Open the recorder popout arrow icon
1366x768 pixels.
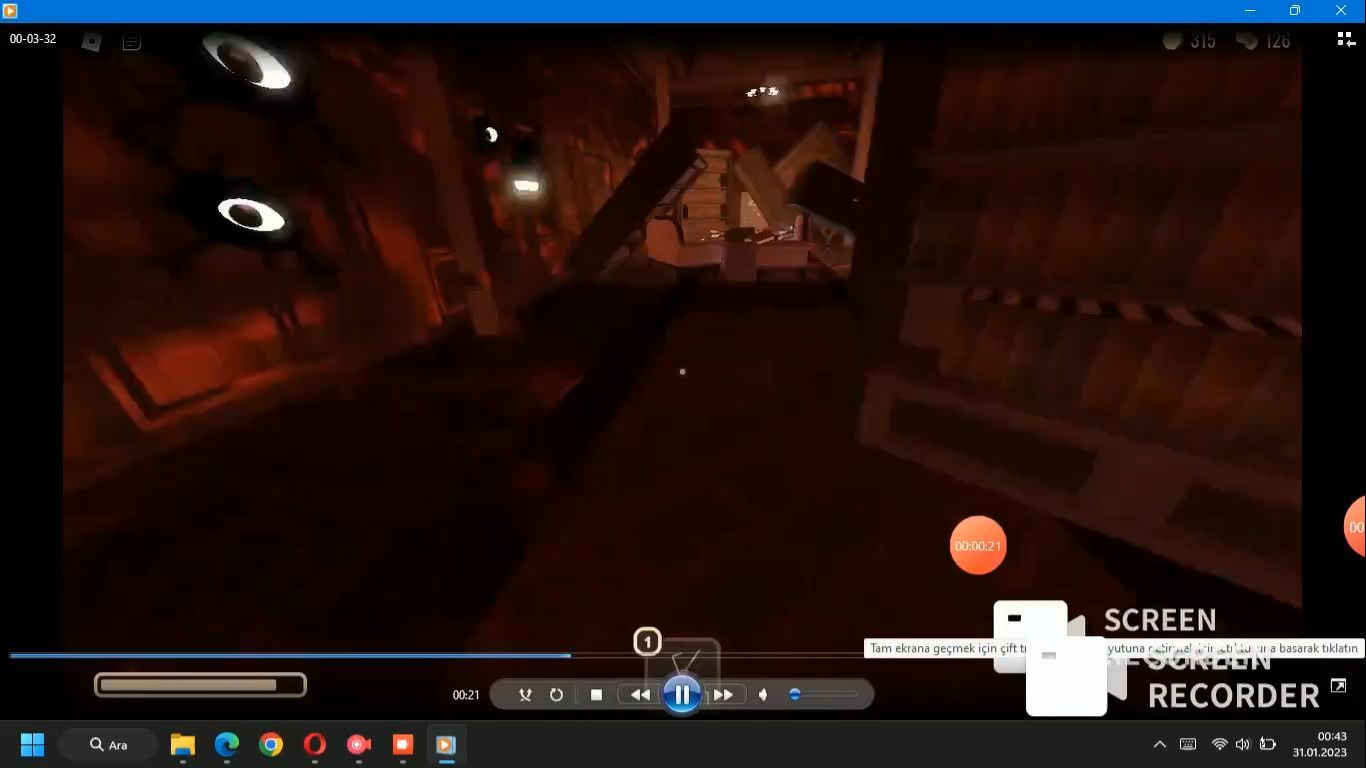[1338, 686]
